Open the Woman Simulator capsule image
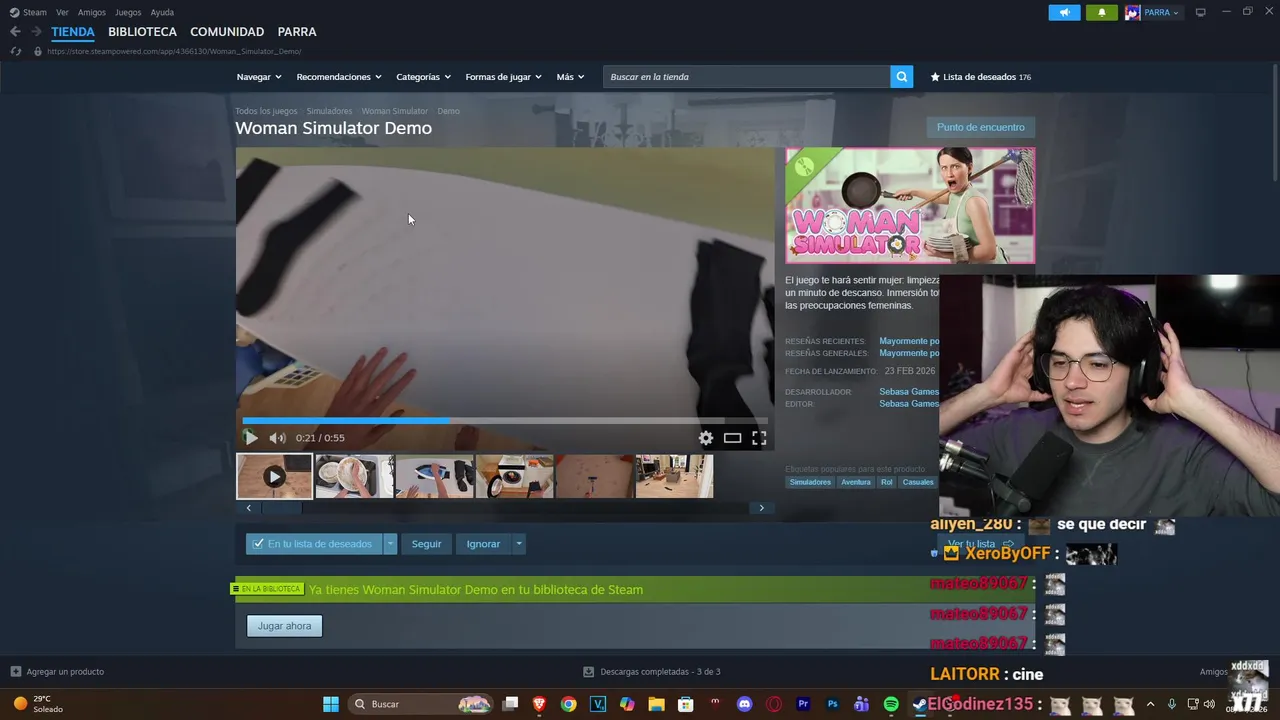Screen dimensions: 1280x720 [910, 206]
